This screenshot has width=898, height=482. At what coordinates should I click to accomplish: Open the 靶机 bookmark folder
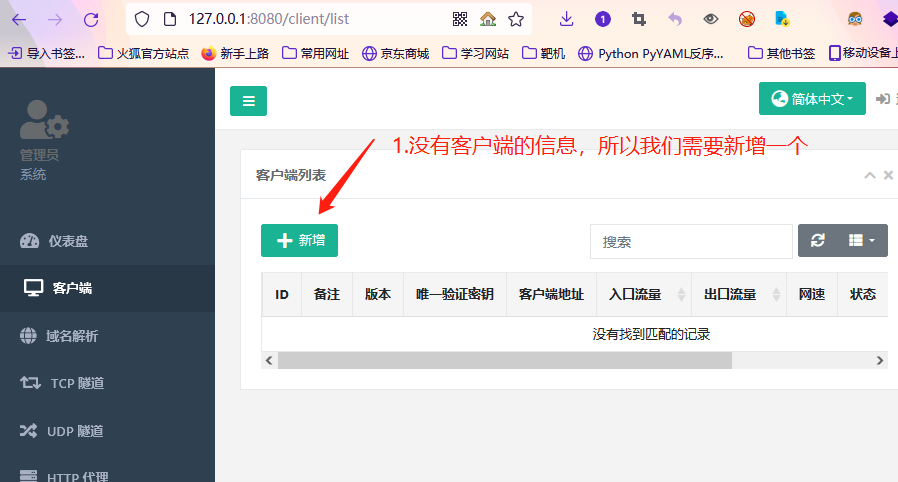[543, 53]
